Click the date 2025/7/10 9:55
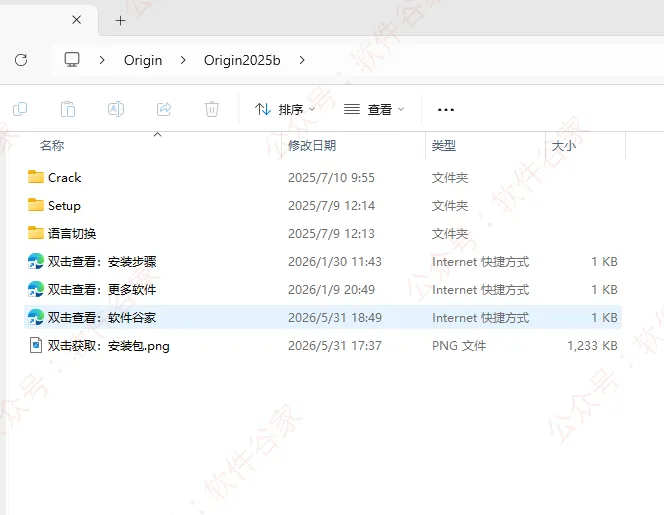Viewport: 664px width, 515px height. coord(332,177)
